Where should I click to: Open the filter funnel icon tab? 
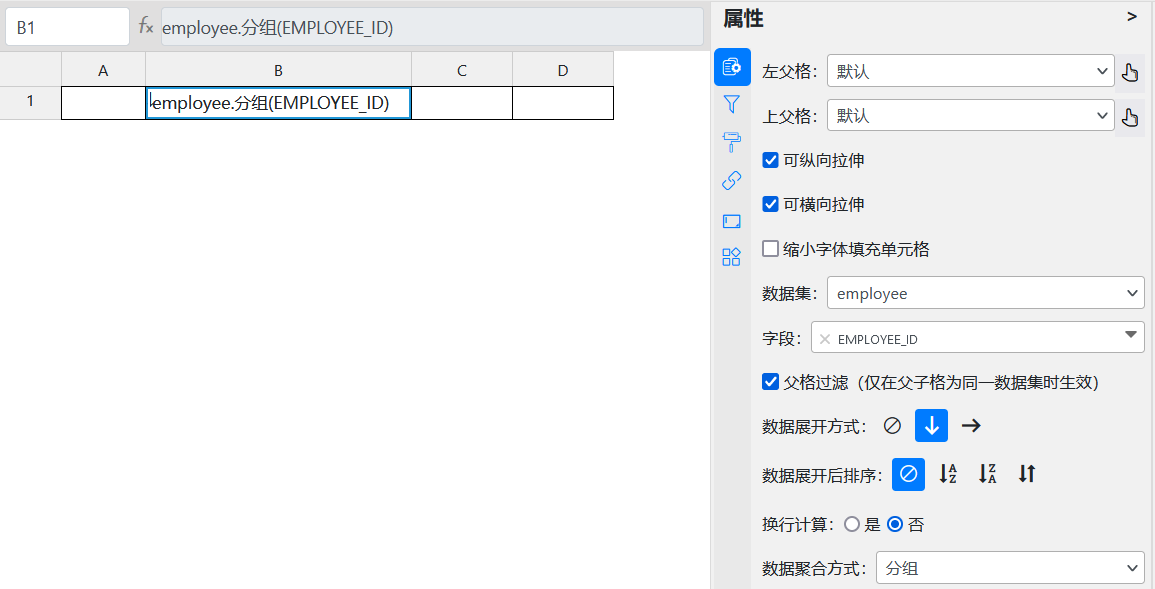pos(731,105)
